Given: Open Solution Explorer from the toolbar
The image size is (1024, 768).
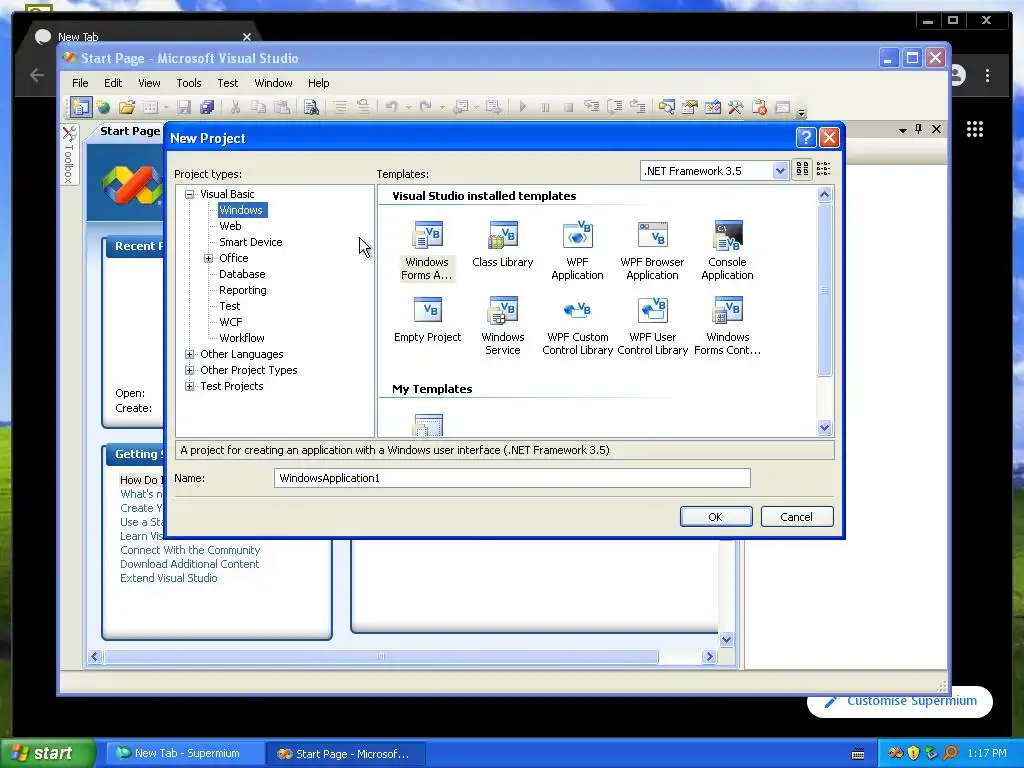Looking at the screenshot, I should pyautogui.click(x=666, y=107).
